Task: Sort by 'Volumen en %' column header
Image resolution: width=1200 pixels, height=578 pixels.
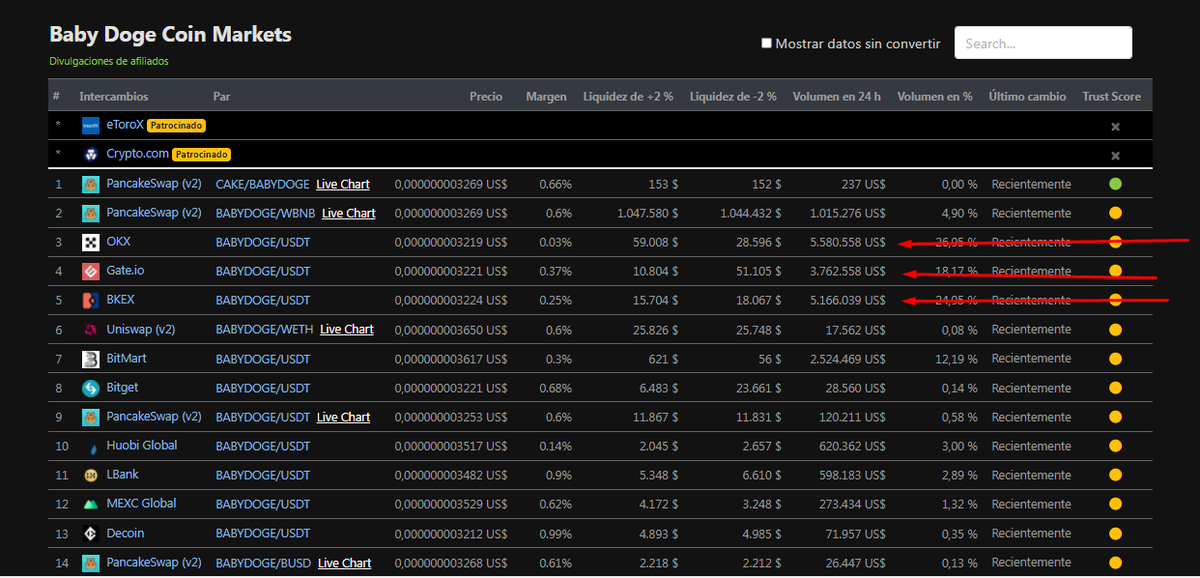Action: pos(935,97)
